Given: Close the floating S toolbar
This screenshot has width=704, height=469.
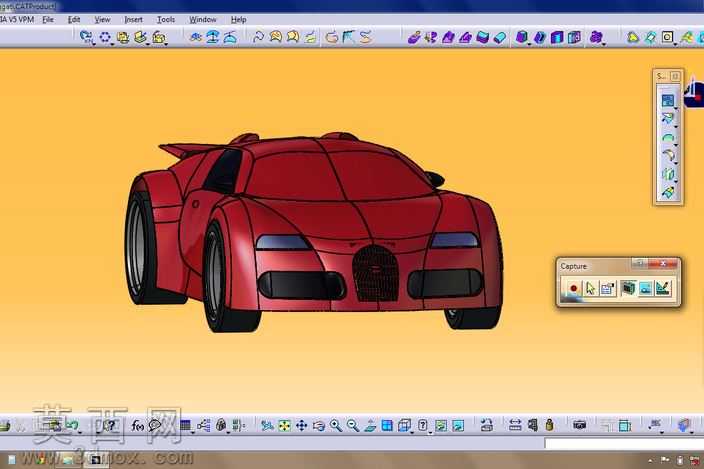Looking at the screenshot, I should [x=674, y=76].
